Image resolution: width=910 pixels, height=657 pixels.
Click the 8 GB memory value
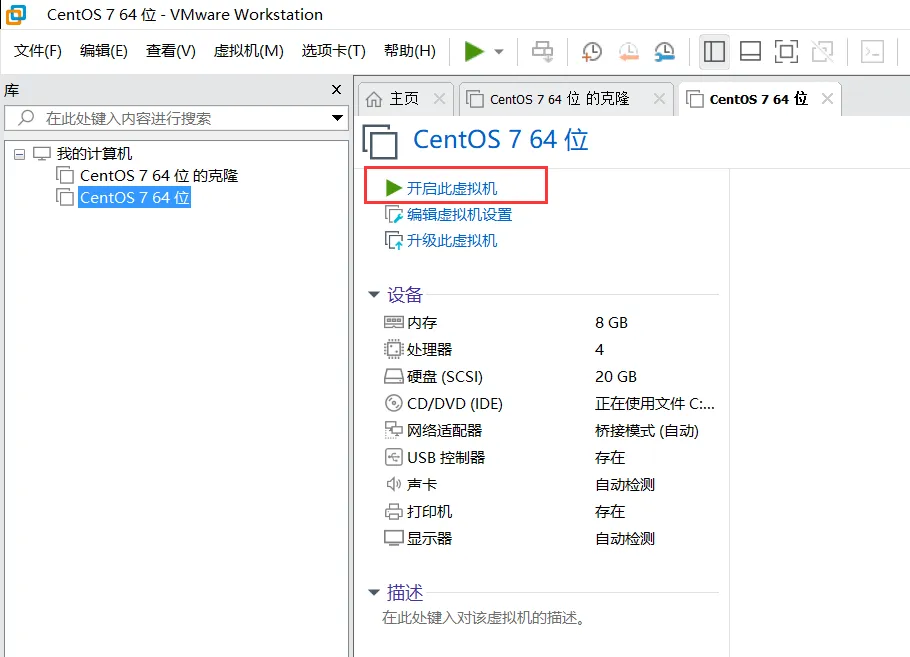(611, 323)
